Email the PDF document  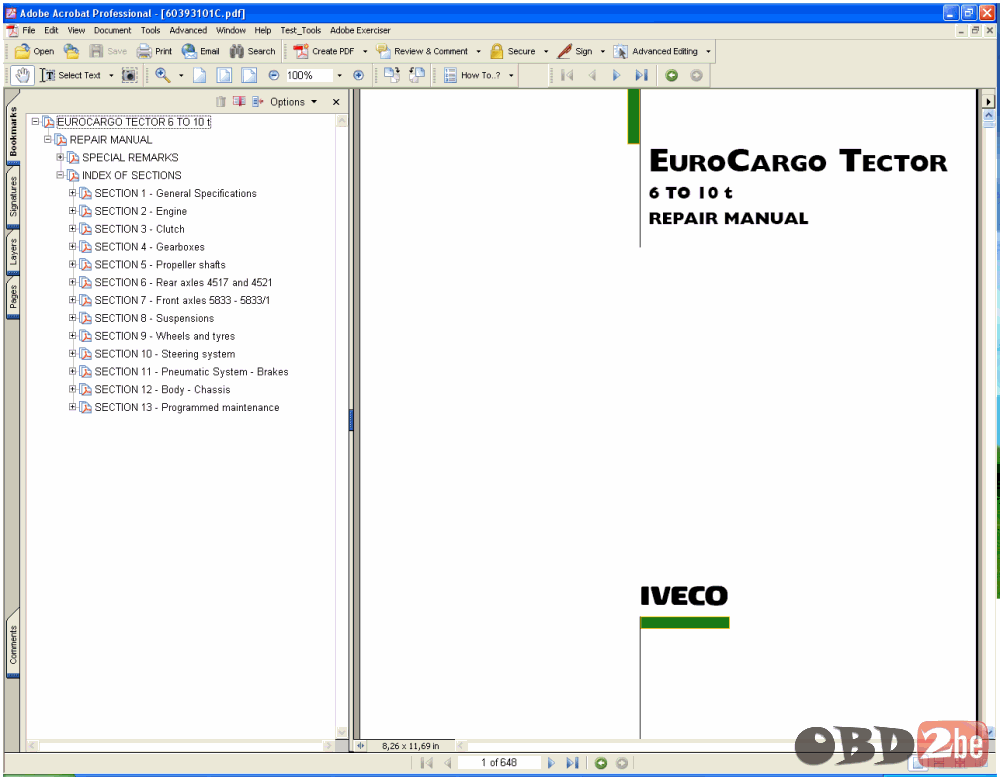point(200,51)
